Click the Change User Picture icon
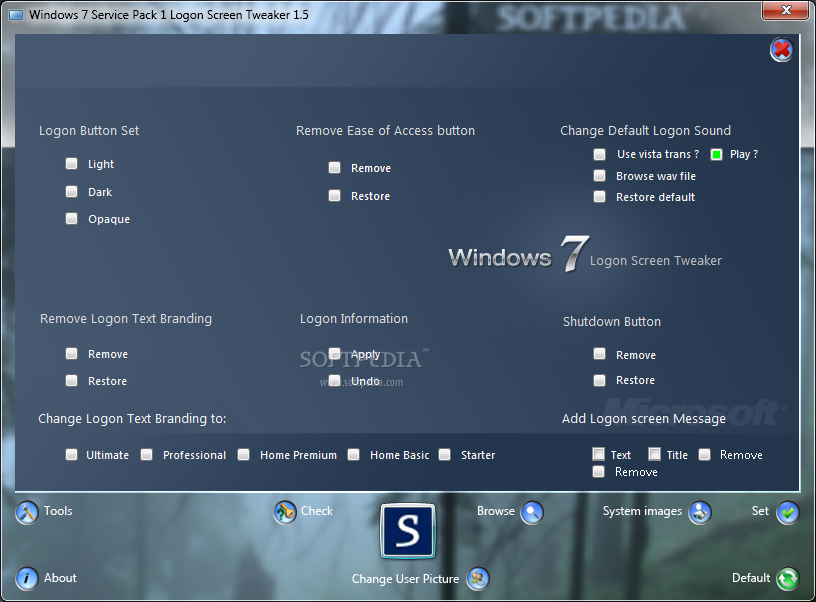The image size is (816, 602). [478, 579]
